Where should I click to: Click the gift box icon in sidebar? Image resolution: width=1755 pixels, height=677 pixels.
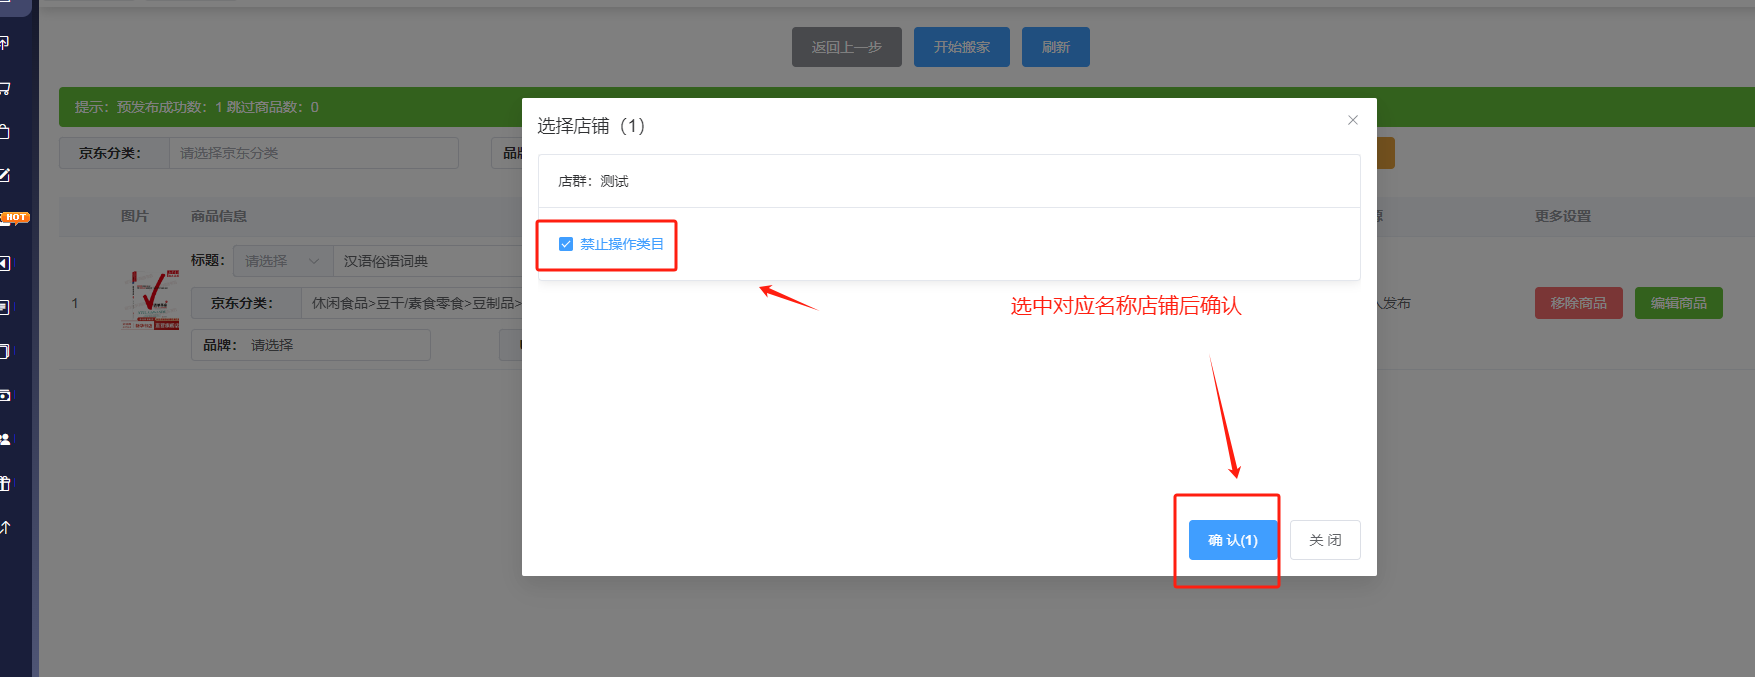5,483
